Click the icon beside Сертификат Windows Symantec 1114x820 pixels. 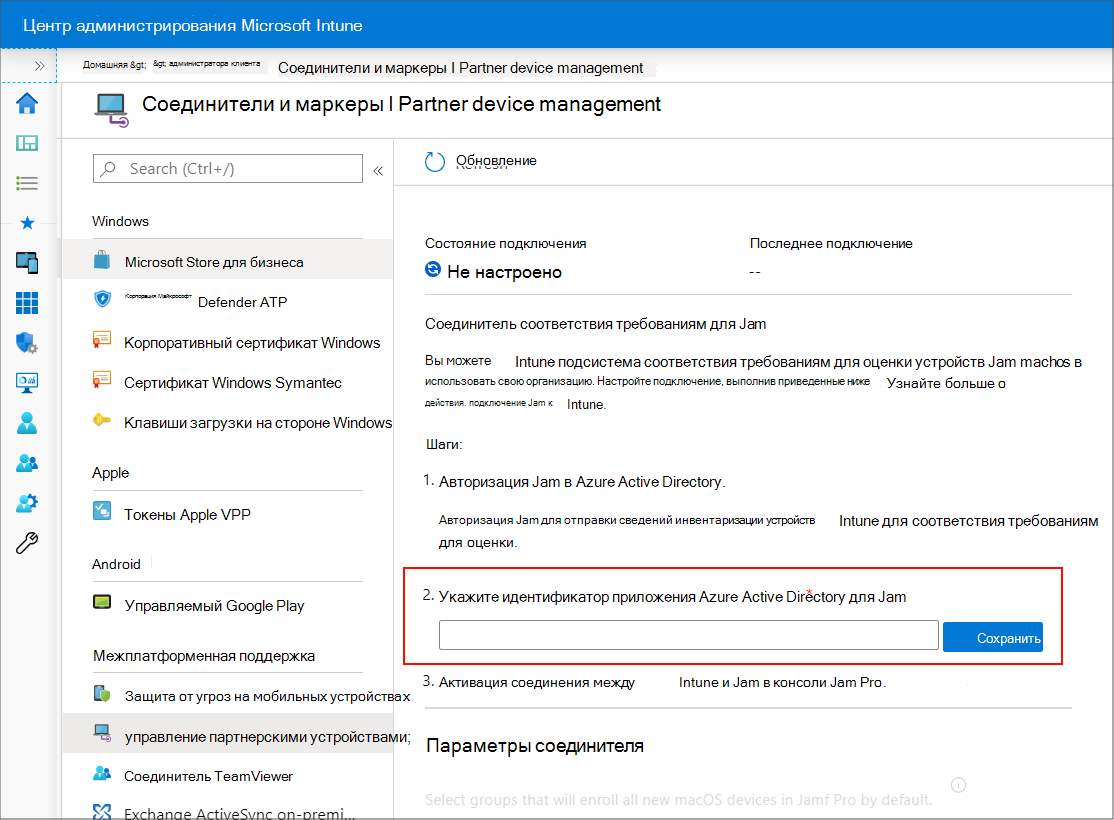point(102,379)
